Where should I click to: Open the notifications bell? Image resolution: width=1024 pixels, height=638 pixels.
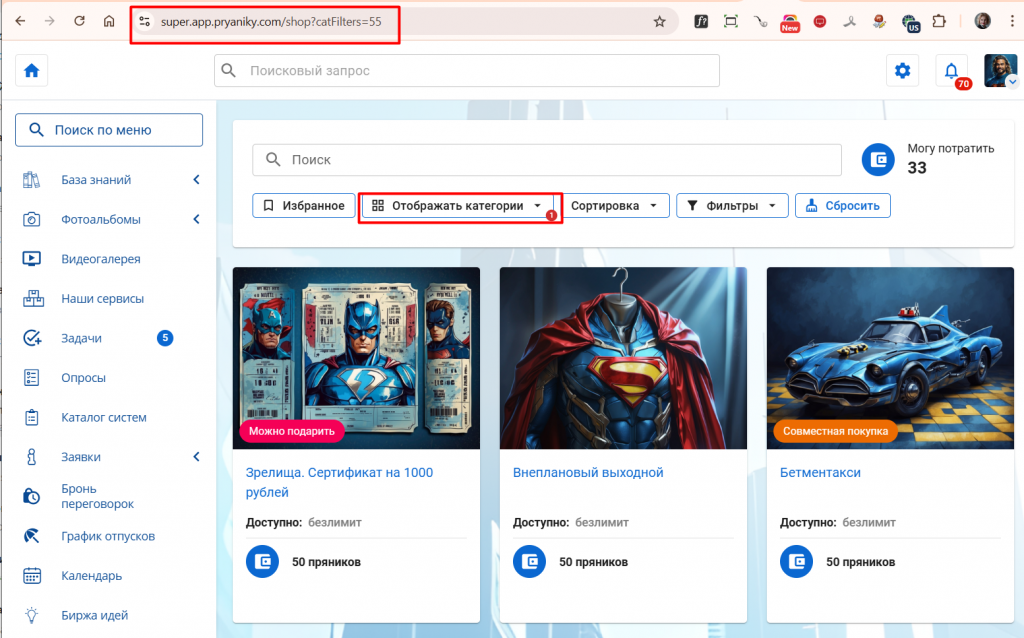coord(951,71)
